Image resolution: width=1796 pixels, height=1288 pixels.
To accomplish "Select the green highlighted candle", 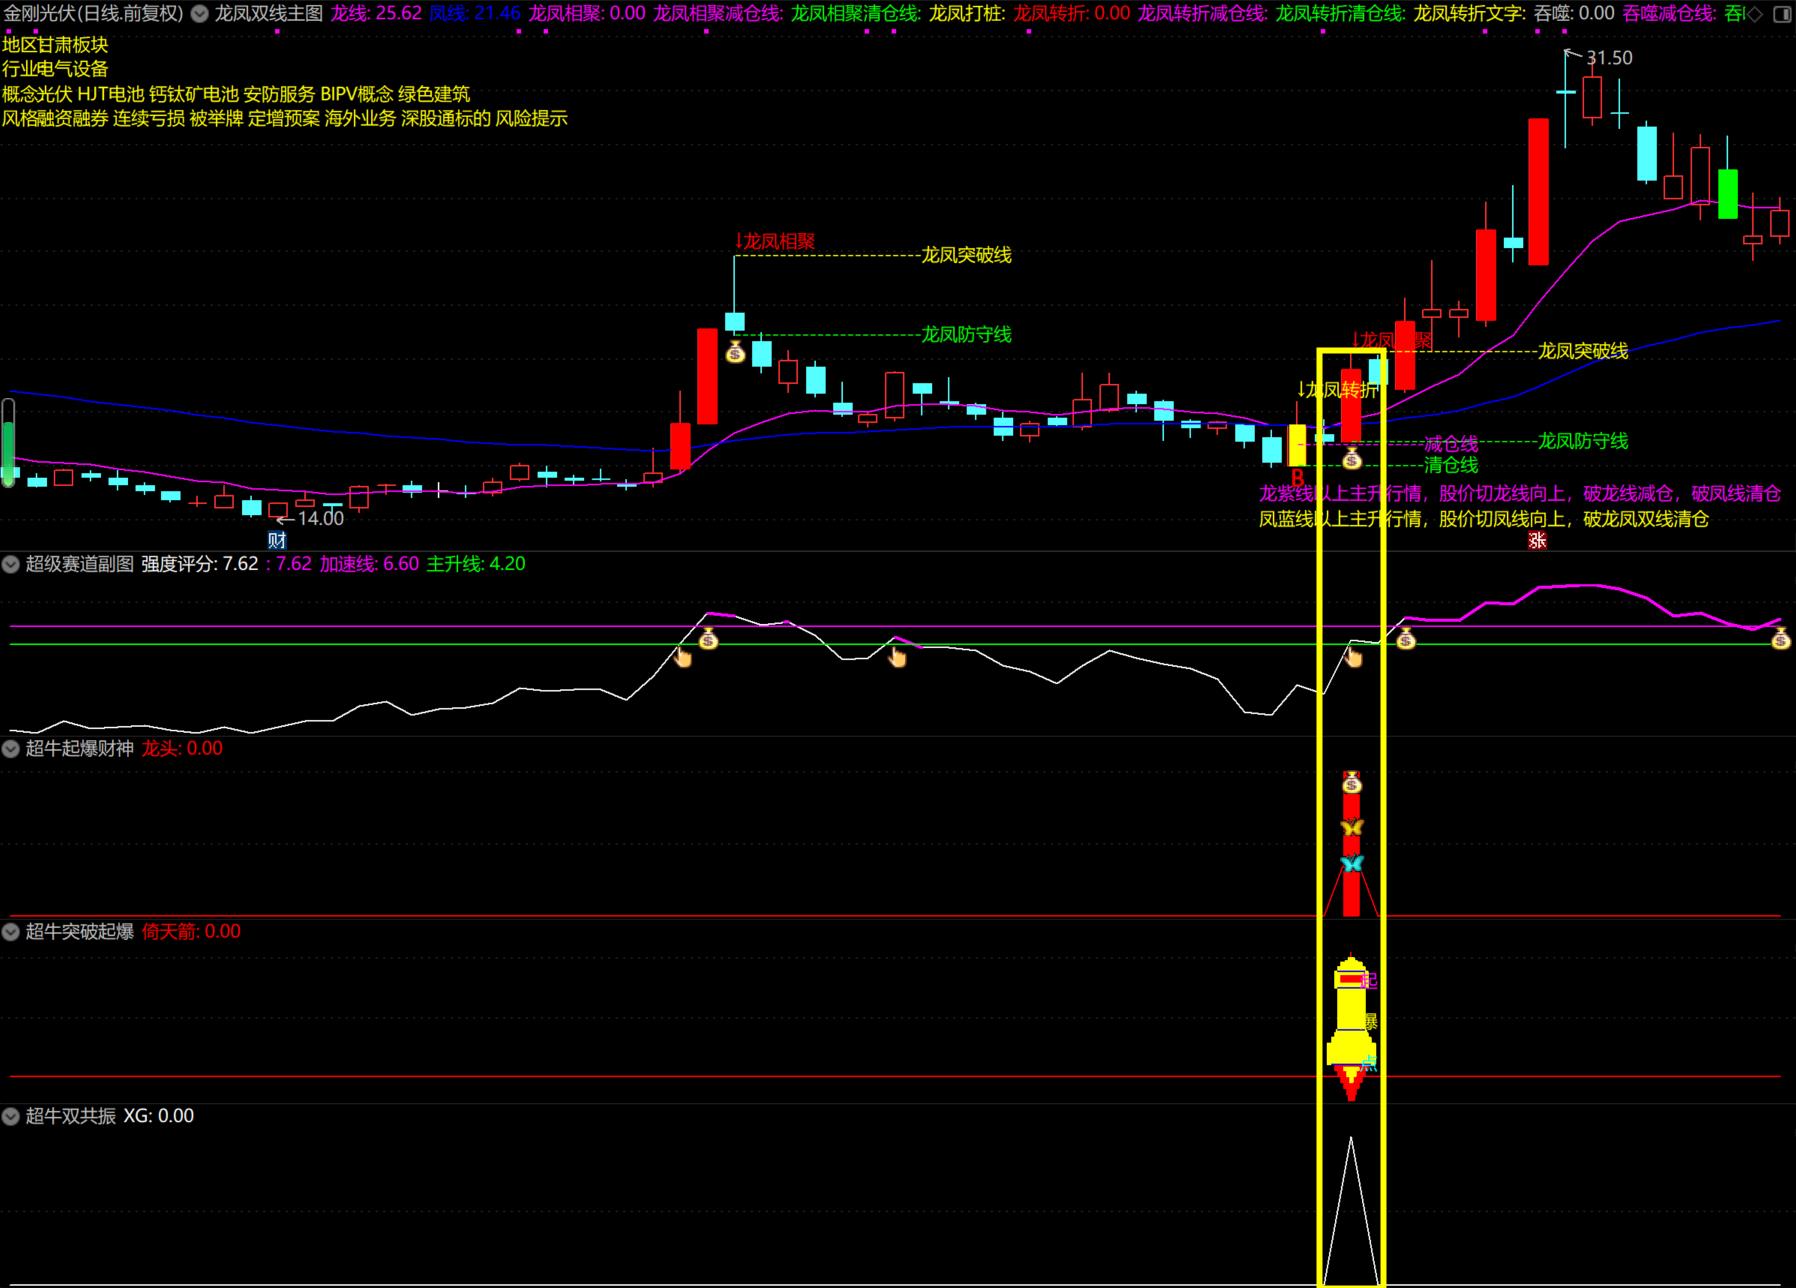I will point(1727,194).
